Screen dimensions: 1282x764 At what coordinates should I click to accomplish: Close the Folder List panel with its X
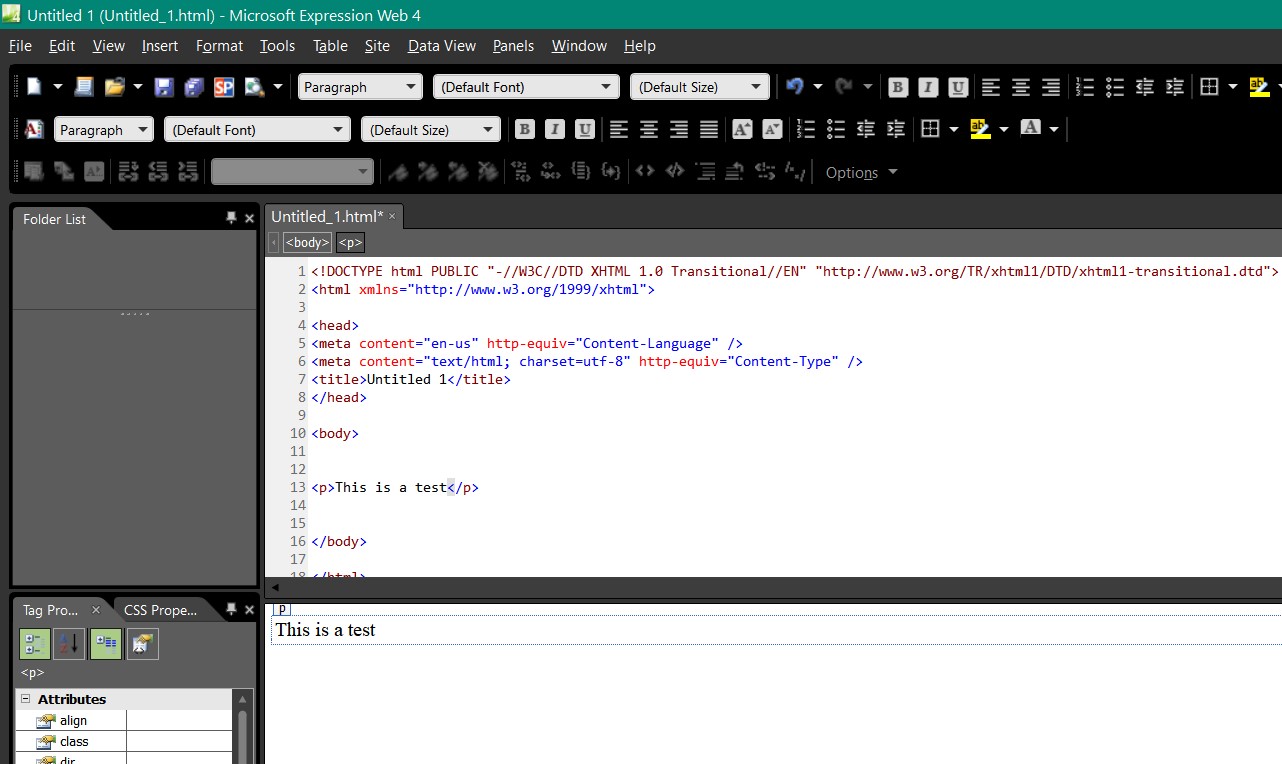[249, 218]
